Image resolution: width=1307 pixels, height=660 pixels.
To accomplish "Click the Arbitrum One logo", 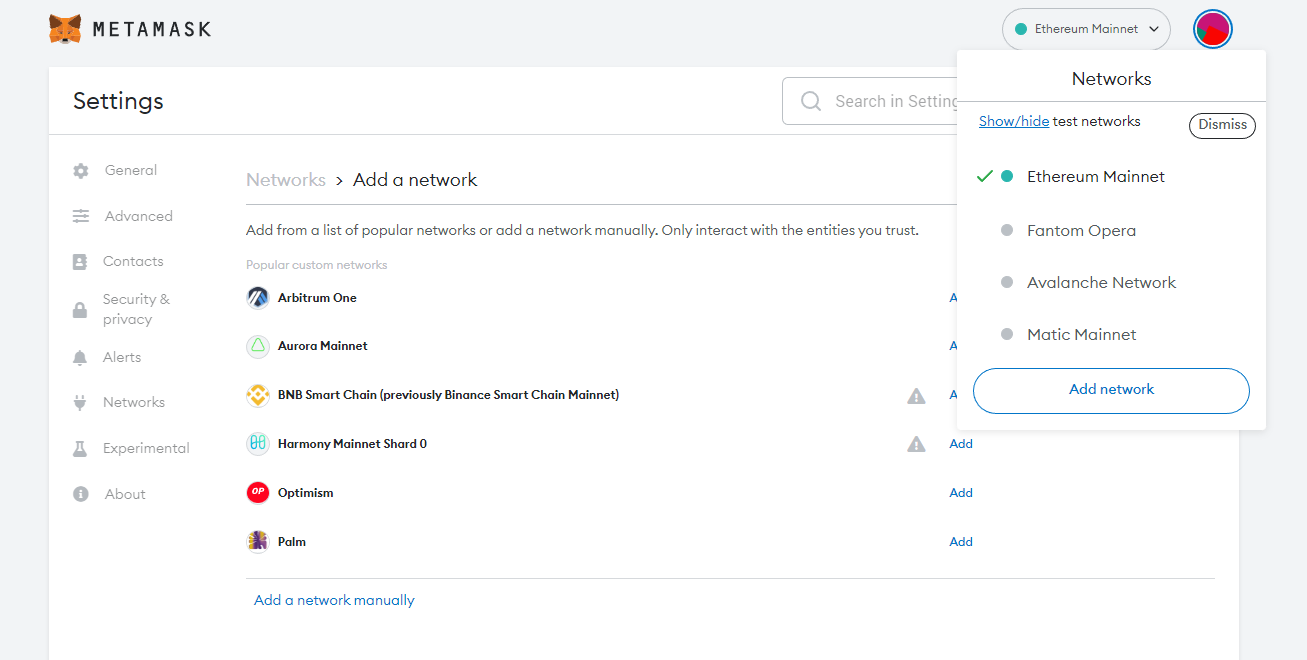I will click(258, 298).
